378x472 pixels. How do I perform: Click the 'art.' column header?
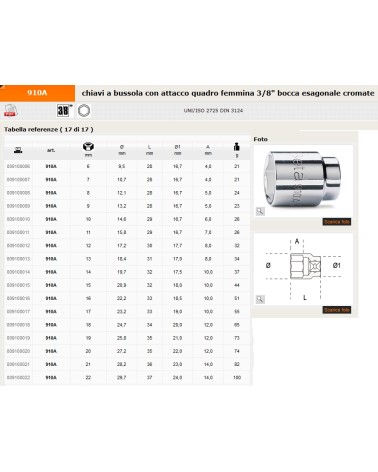coord(51,151)
